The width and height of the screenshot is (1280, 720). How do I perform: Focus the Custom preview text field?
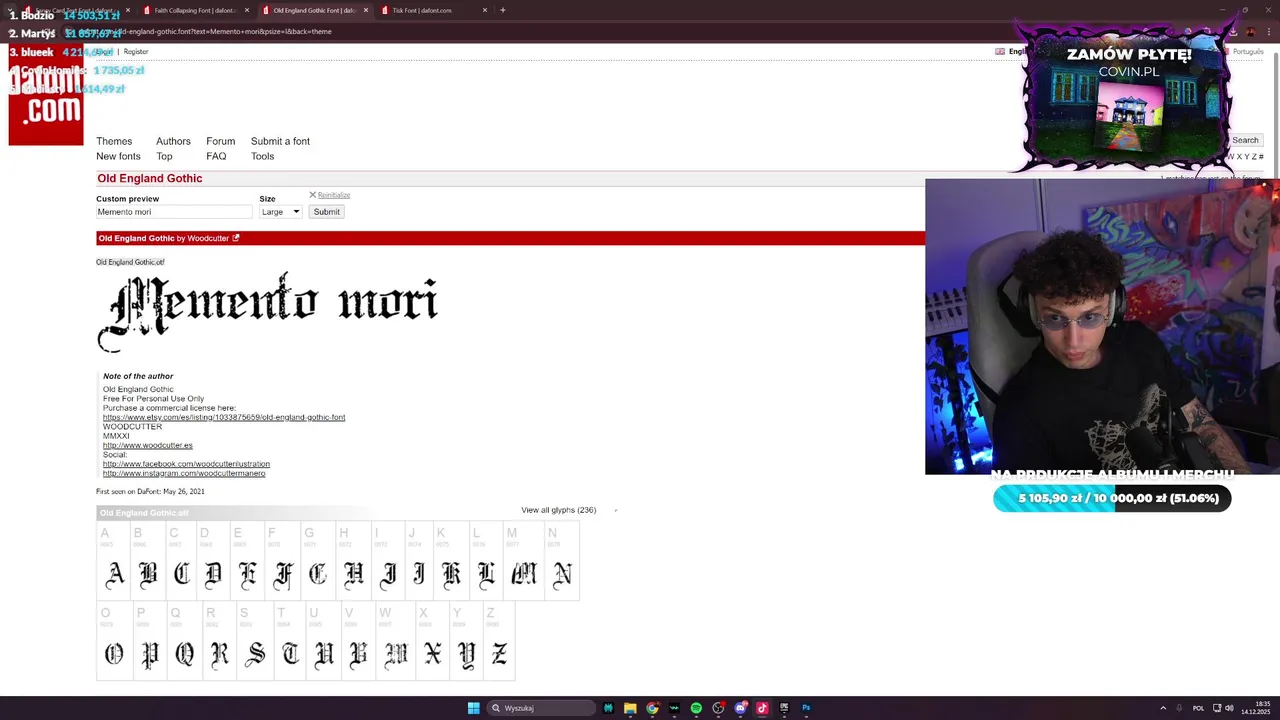174,212
